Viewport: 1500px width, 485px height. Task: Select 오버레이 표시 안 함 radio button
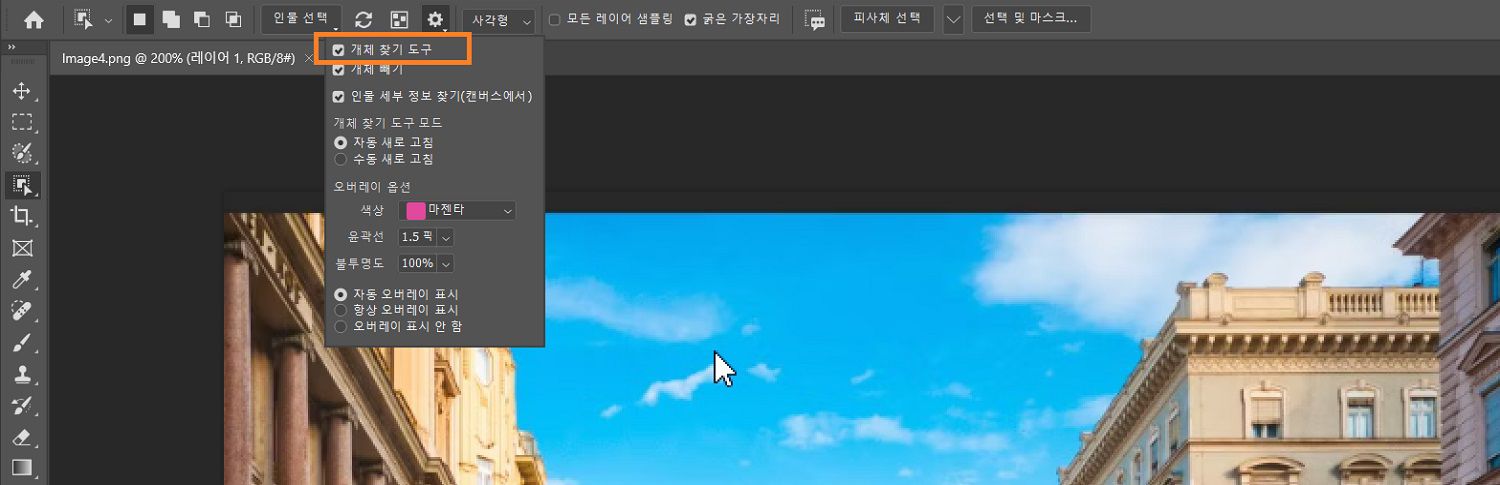click(341, 326)
